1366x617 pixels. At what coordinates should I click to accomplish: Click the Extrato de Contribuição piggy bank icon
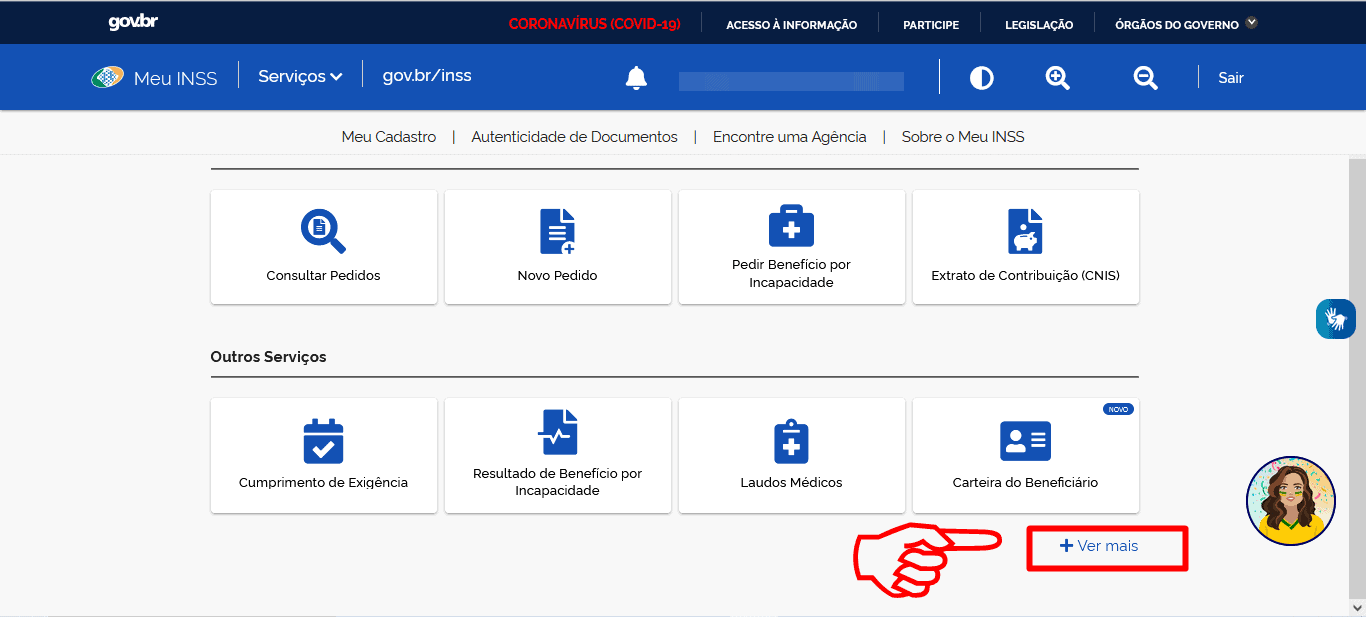[1025, 231]
